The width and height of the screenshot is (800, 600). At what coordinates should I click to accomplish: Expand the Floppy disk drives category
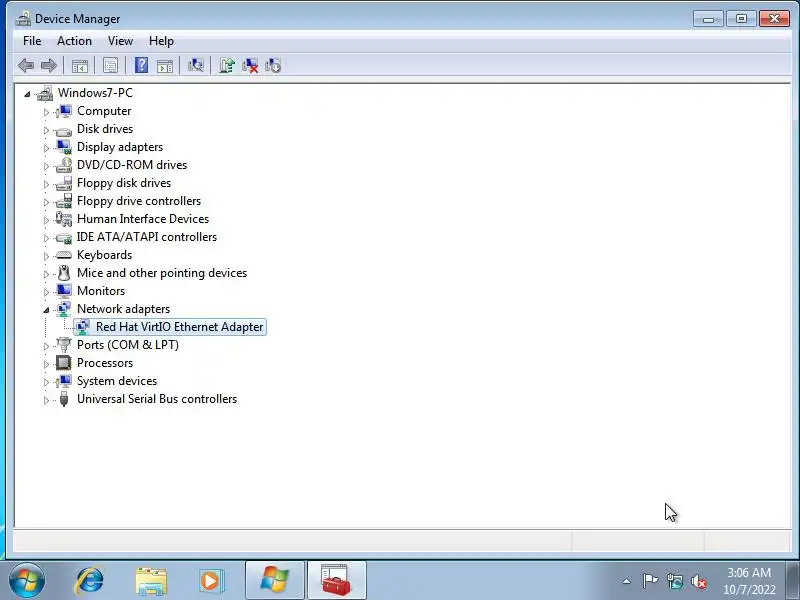coord(46,184)
